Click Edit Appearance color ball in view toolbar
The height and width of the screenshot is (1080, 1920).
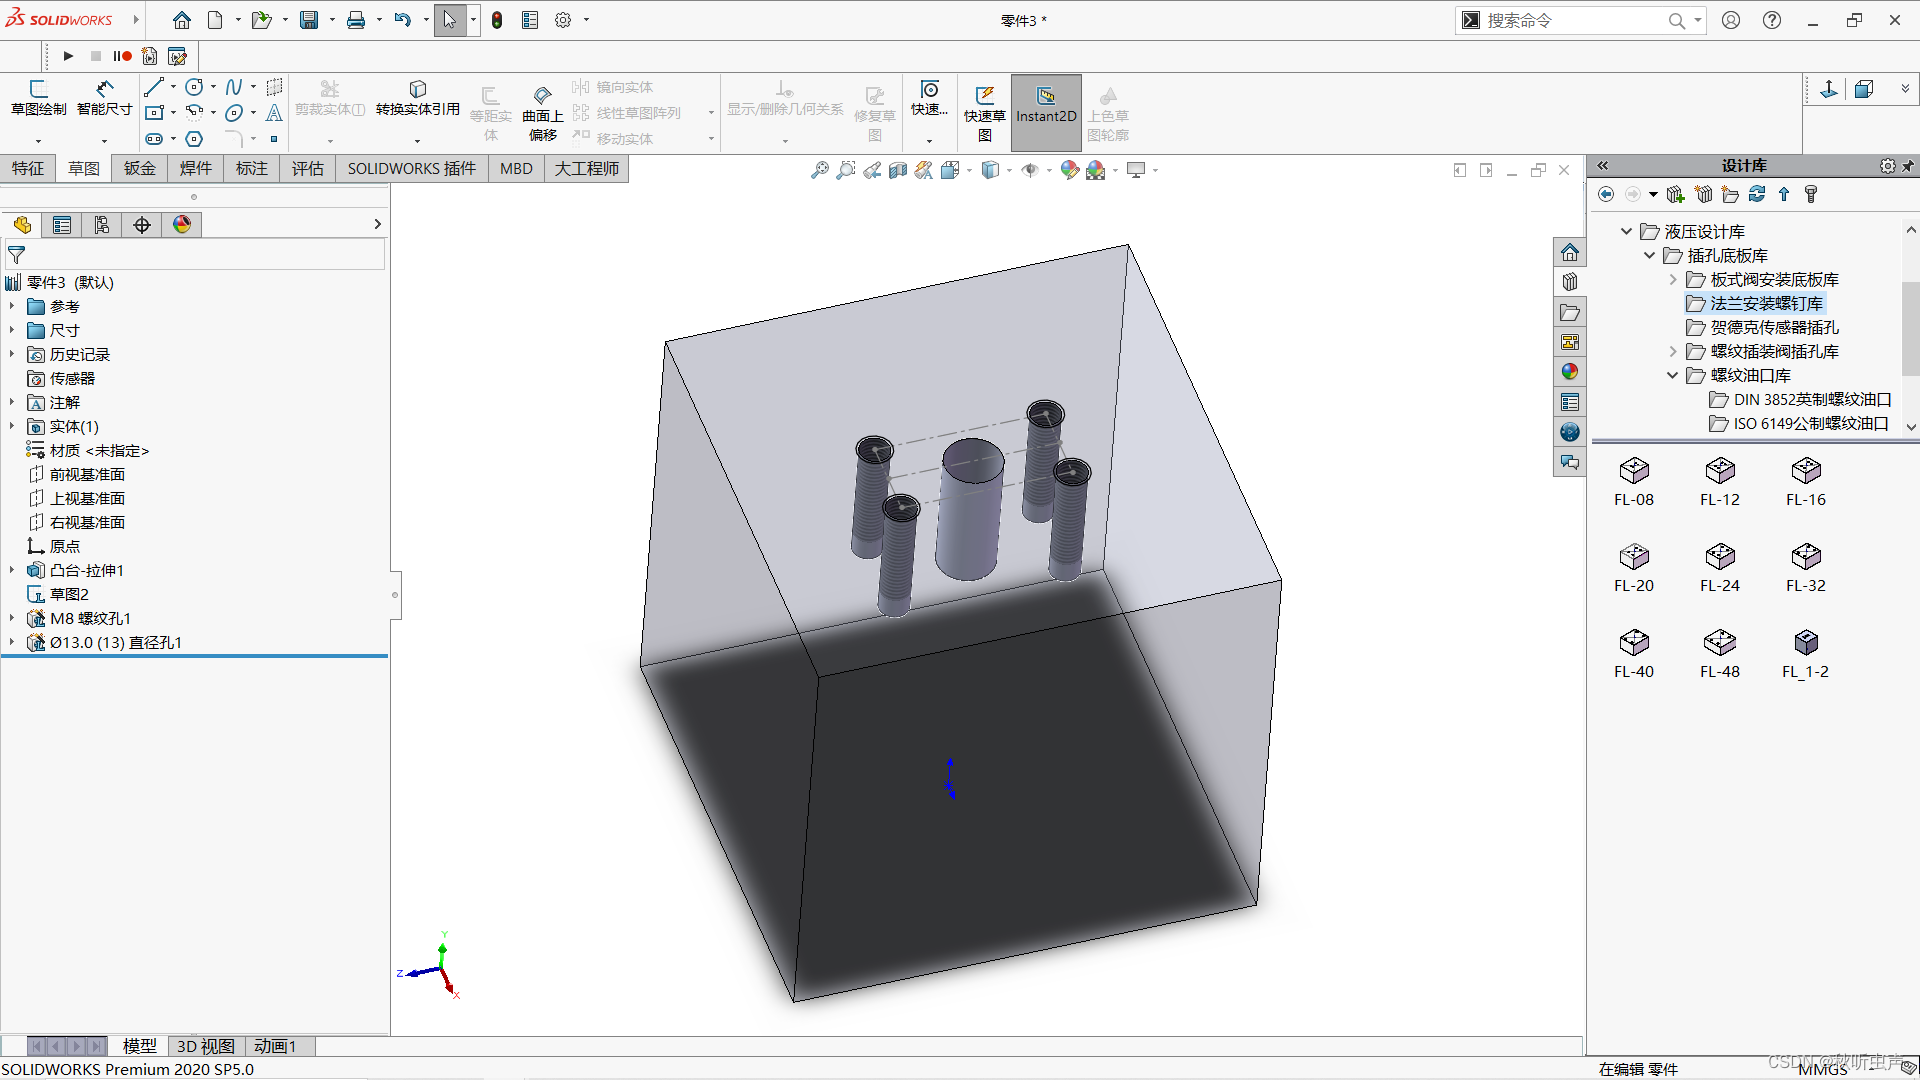(x=1069, y=170)
